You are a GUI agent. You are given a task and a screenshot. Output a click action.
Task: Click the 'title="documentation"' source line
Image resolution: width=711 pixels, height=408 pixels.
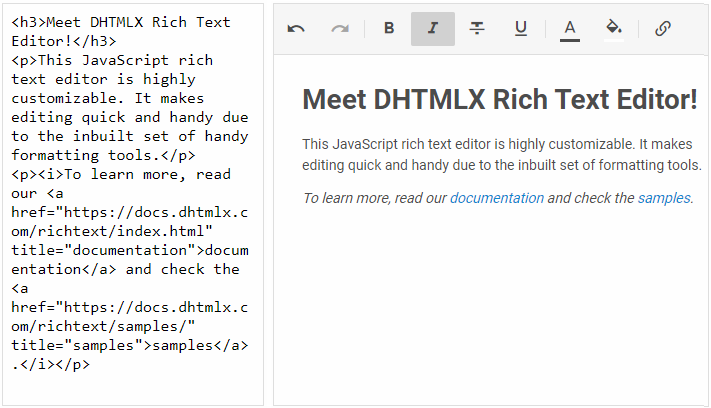pos(130,250)
